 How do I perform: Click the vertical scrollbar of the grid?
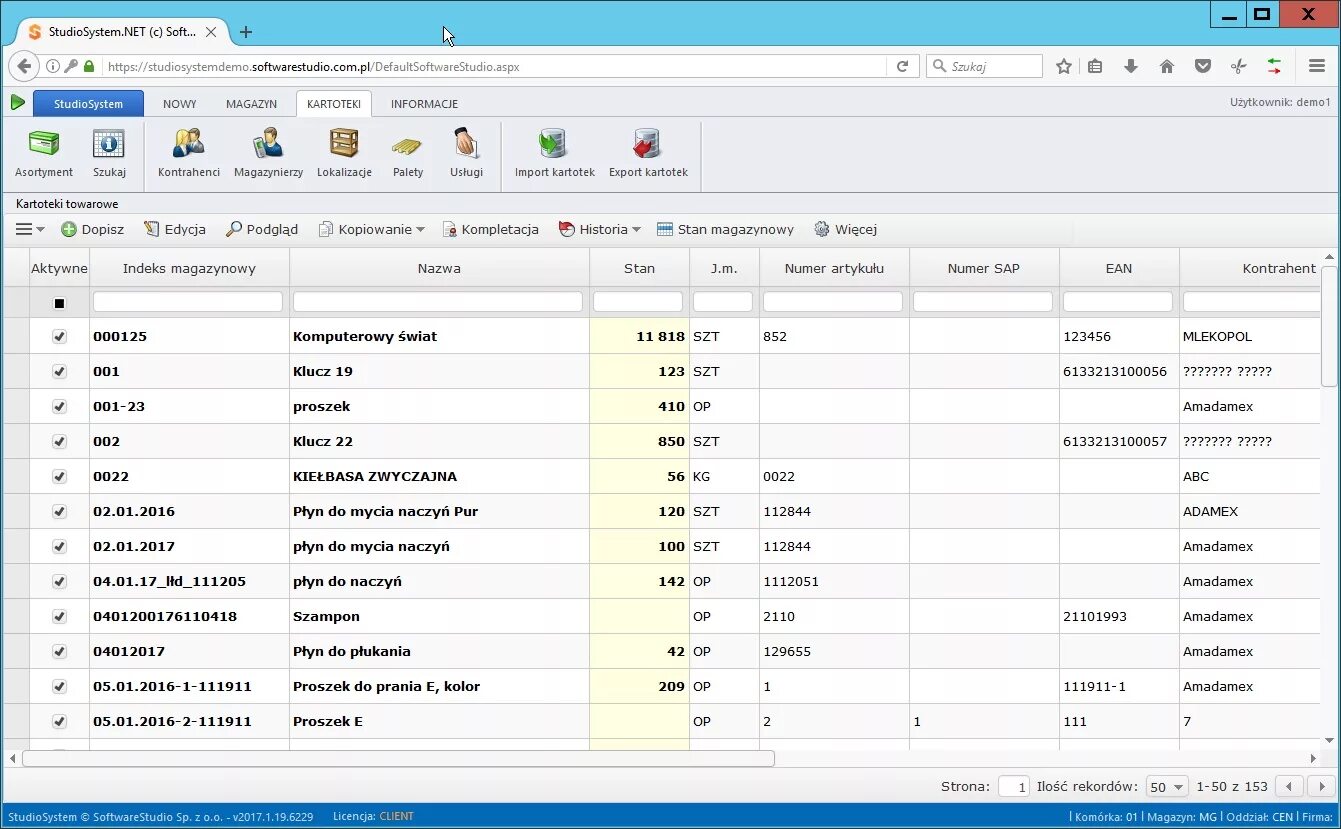click(1329, 326)
